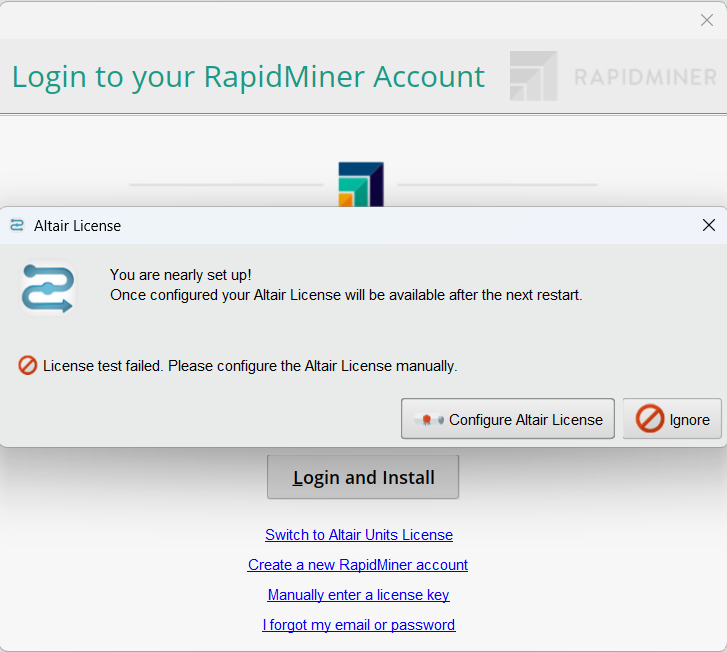Click the large Altair arrows logo in the dialog
This screenshot has height=652, width=727.
pos(48,288)
